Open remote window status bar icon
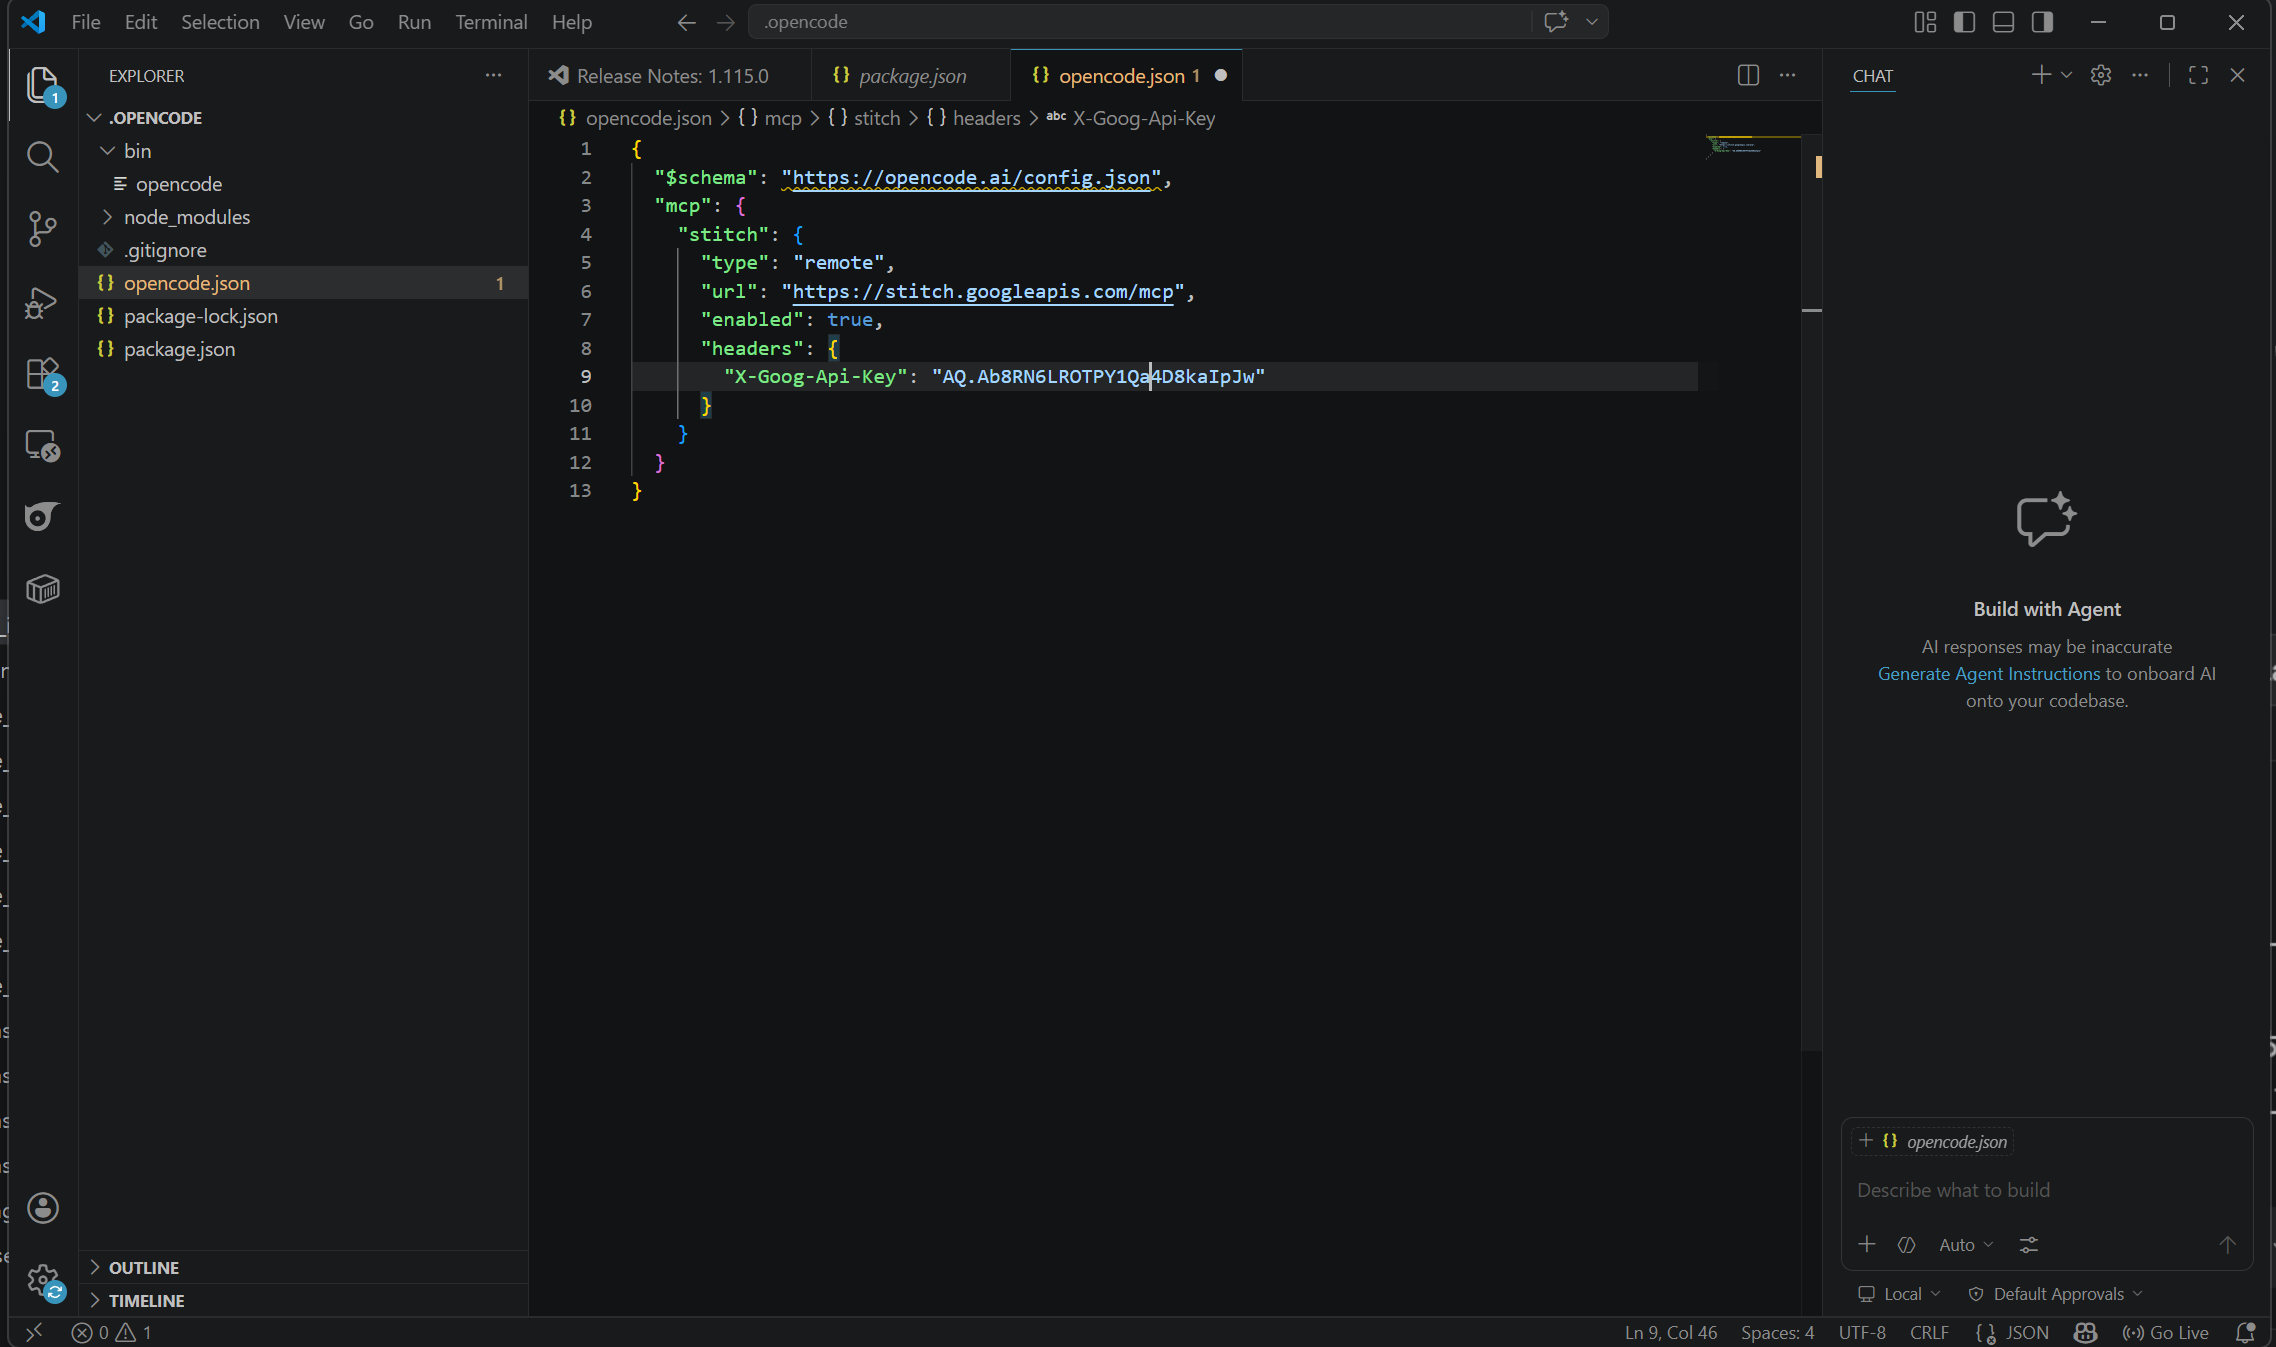Image resolution: width=2276 pixels, height=1347 pixels. 34,1332
